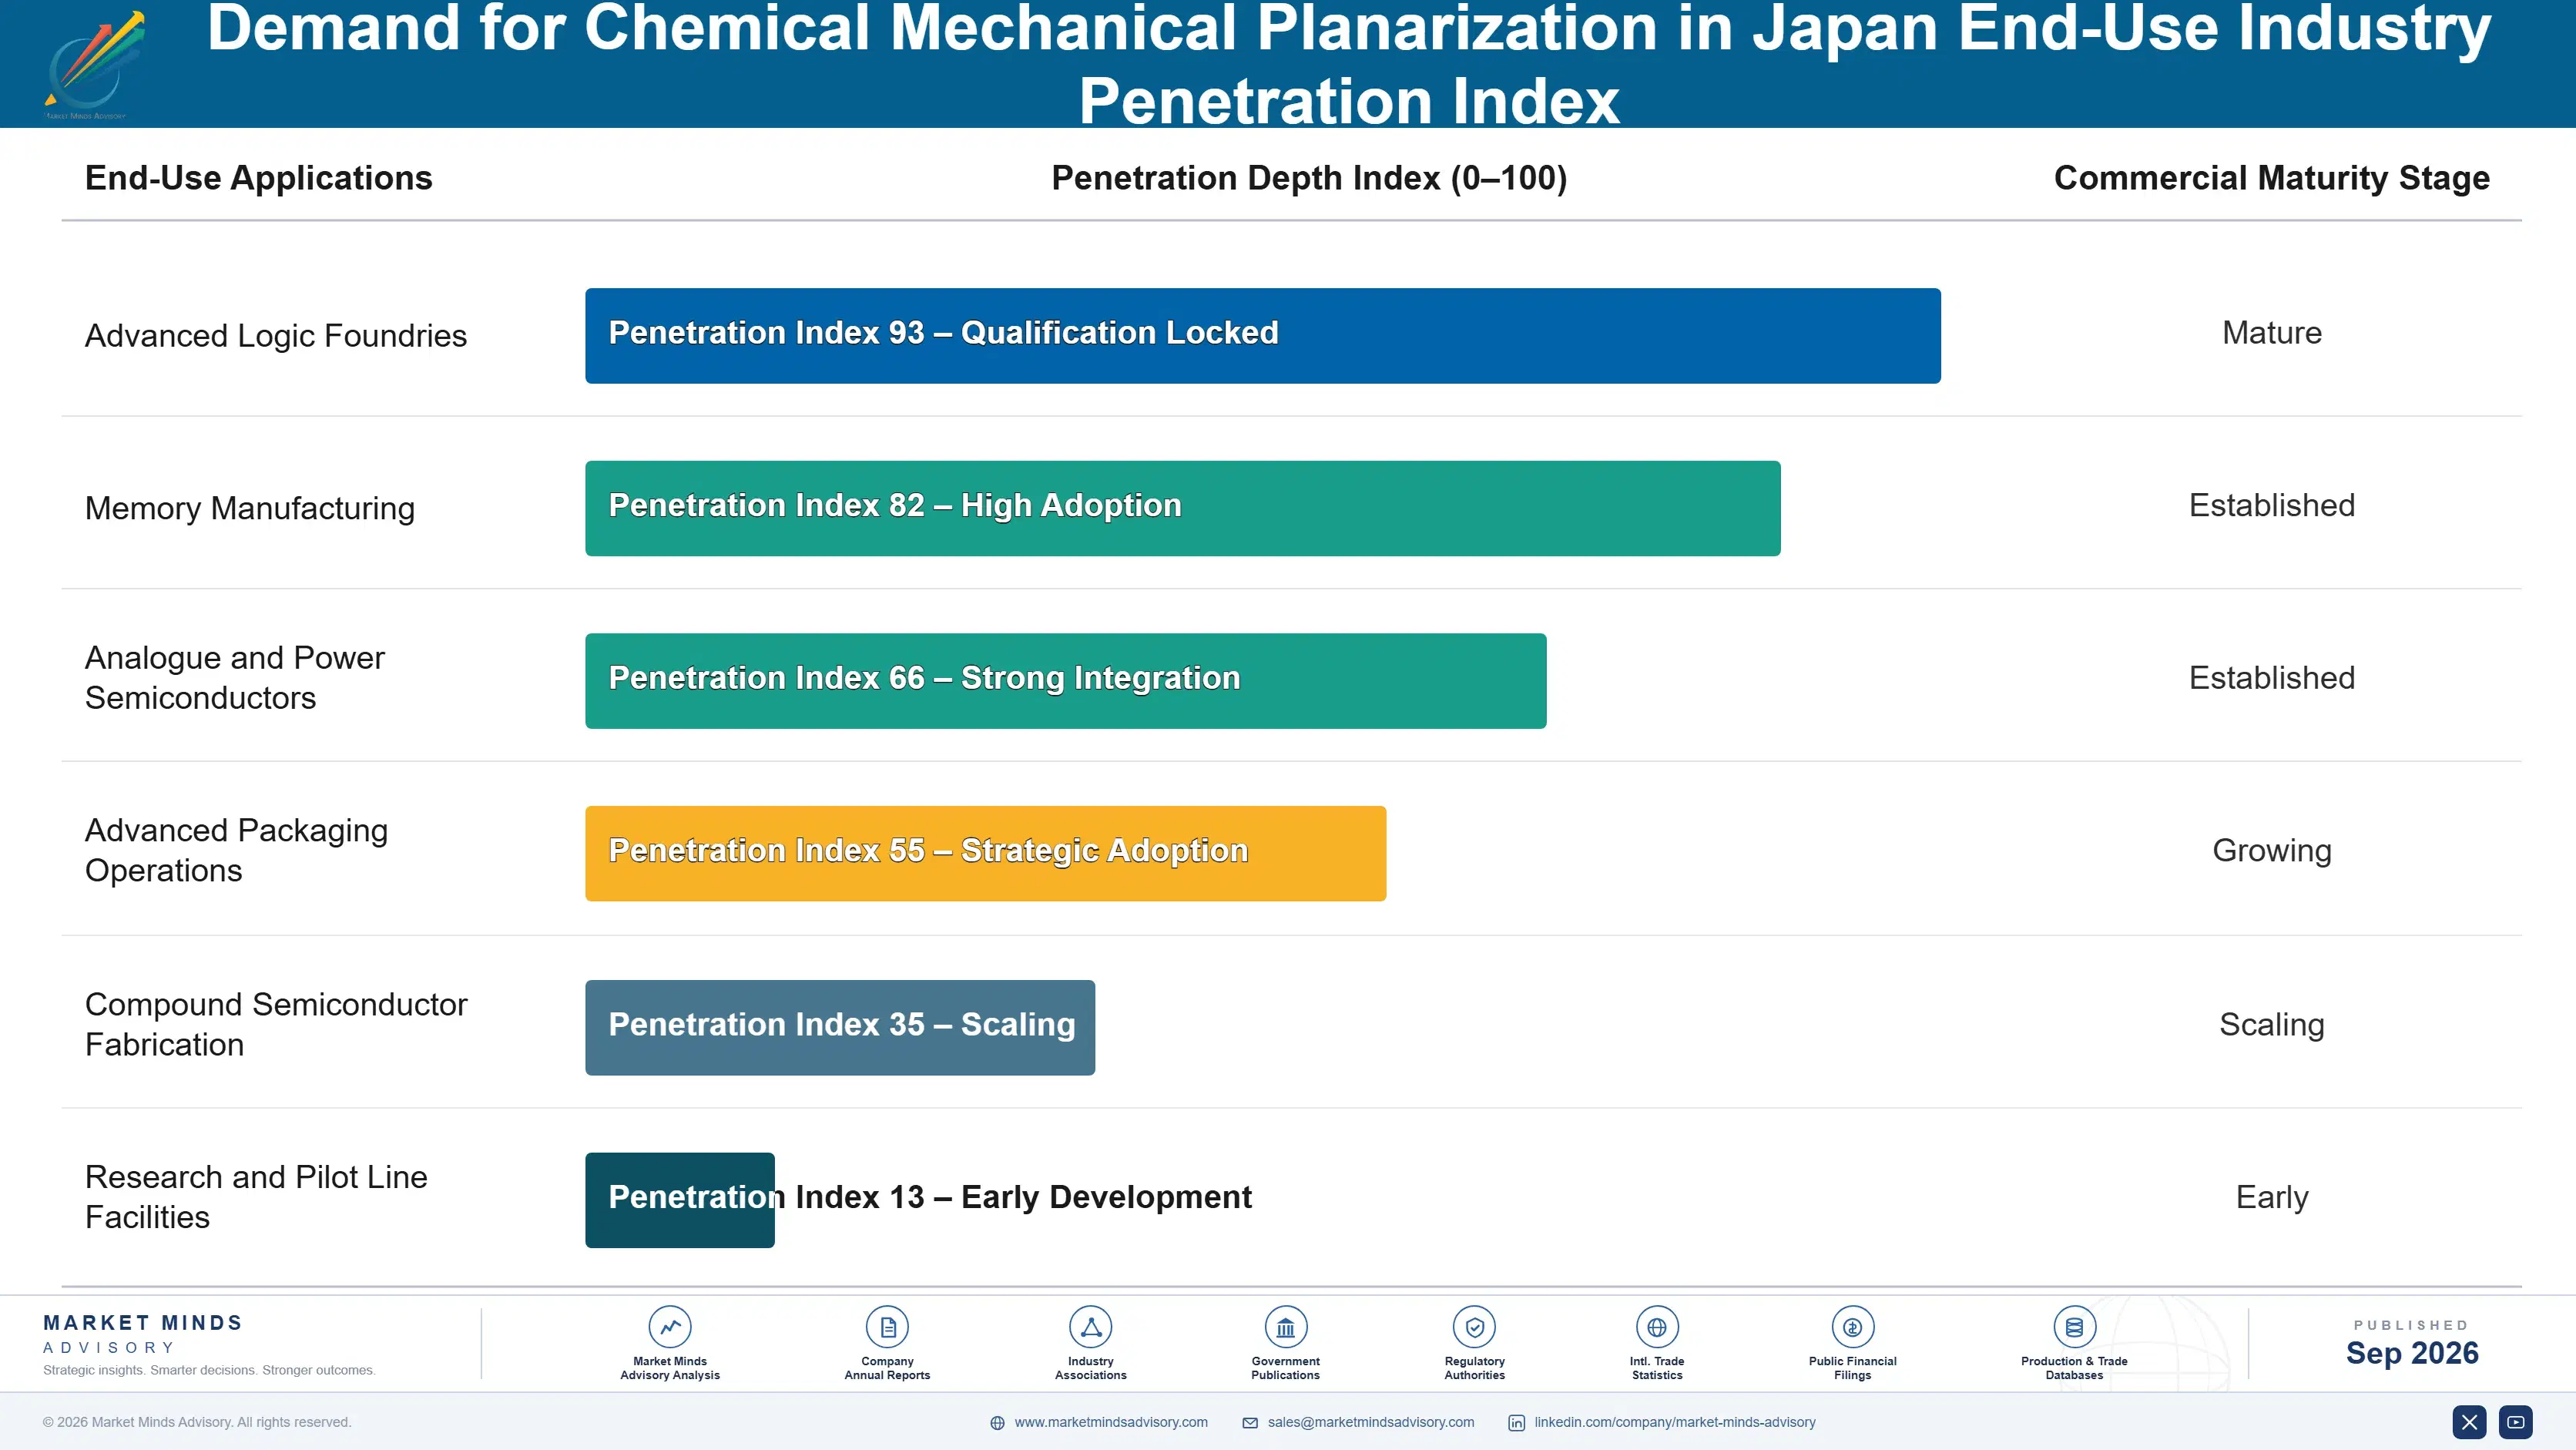Click the orange Penetration Index 55 bar
The height and width of the screenshot is (1450, 2576).
986,854
